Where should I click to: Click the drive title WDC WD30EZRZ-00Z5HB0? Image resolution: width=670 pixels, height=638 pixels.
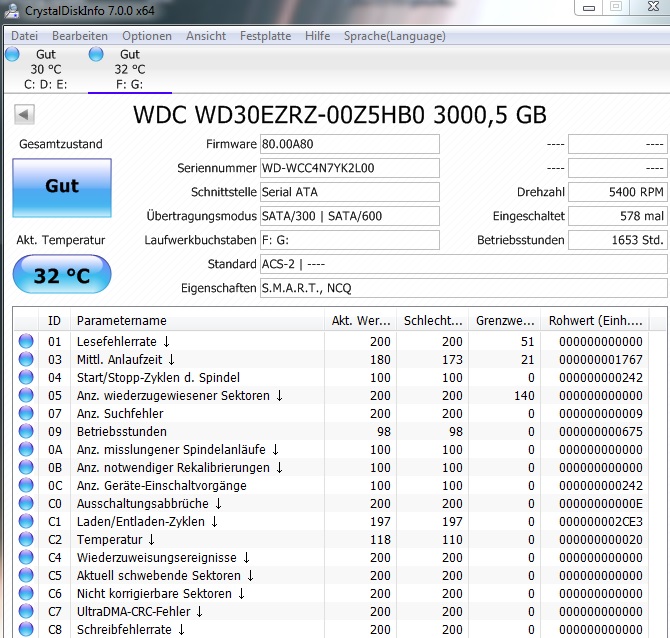279,115
